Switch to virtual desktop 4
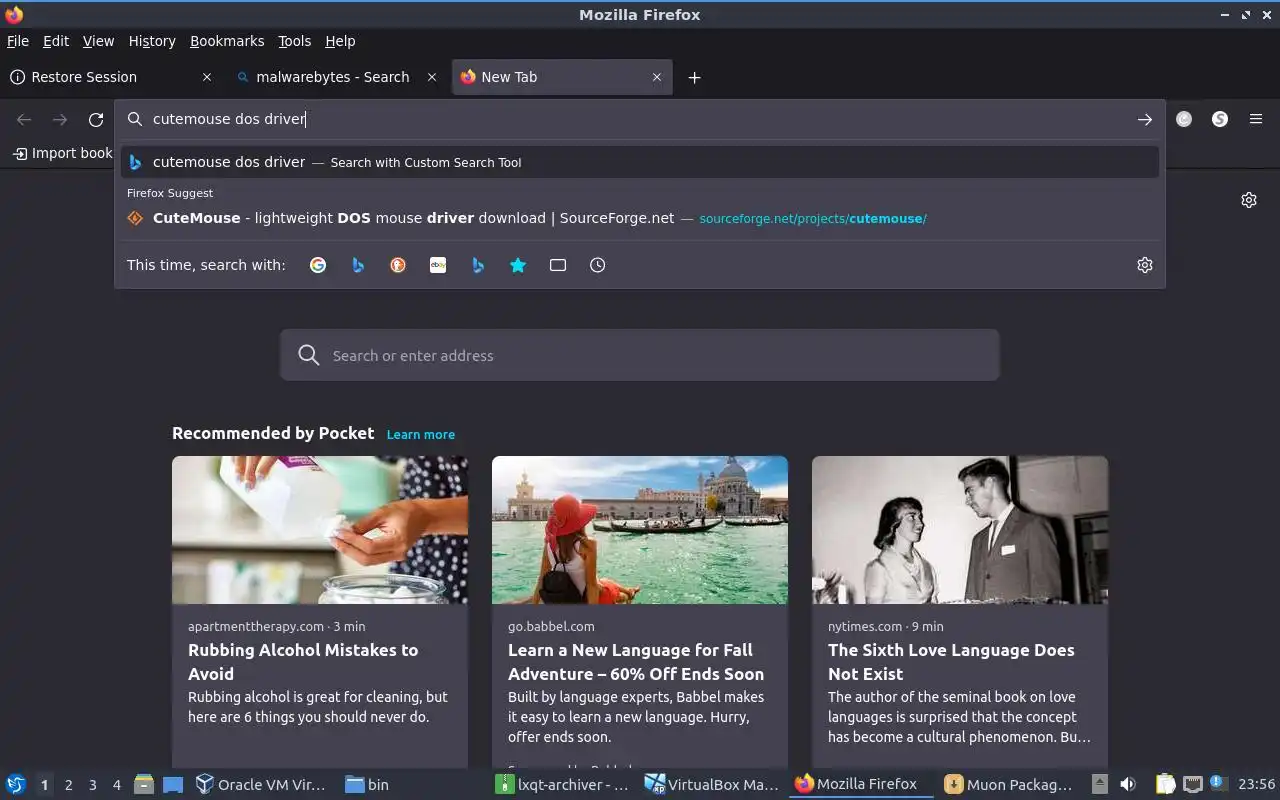Viewport: 1280px width, 800px height. [116, 785]
